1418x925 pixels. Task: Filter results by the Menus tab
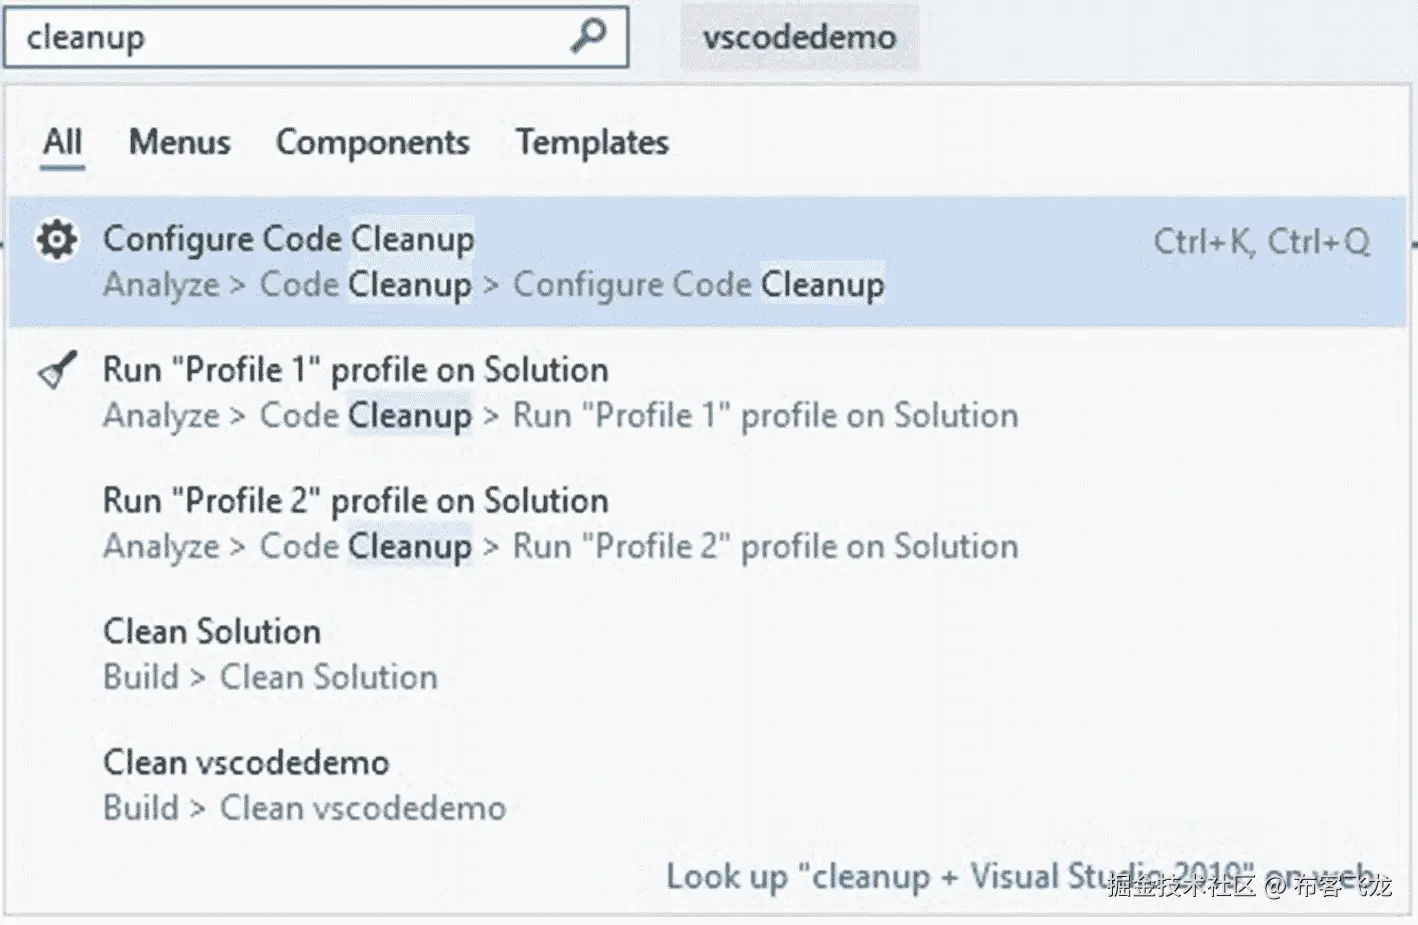click(180, 142)
